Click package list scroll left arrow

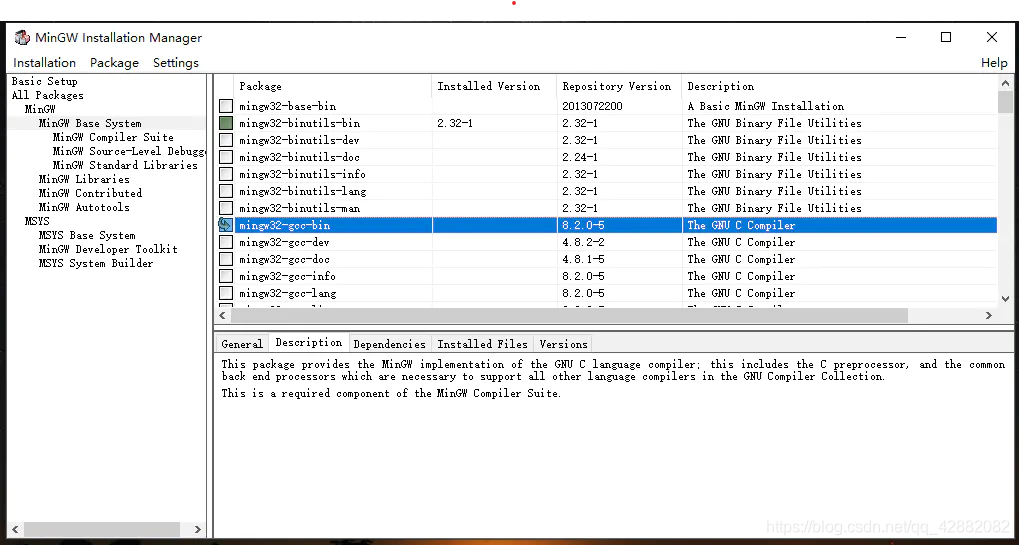222,315
